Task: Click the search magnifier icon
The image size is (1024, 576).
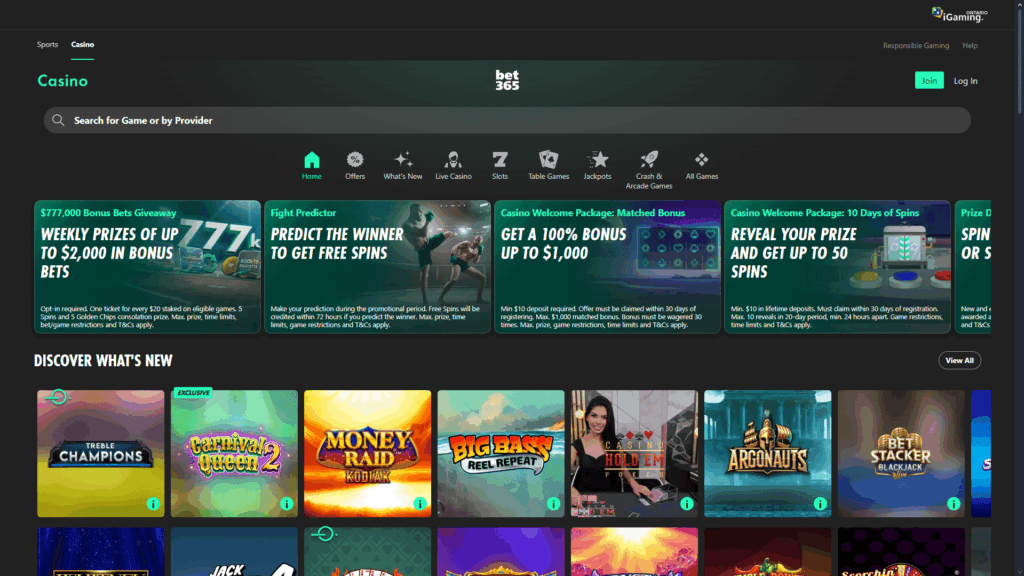Action: [58, 119]
